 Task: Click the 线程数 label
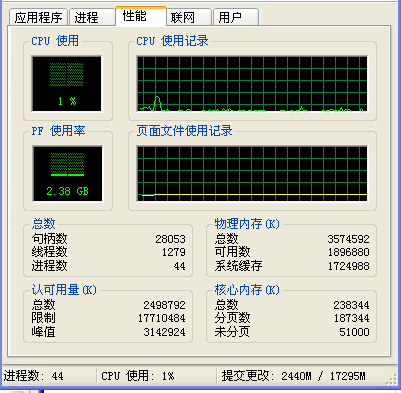(x=49, y=252)
